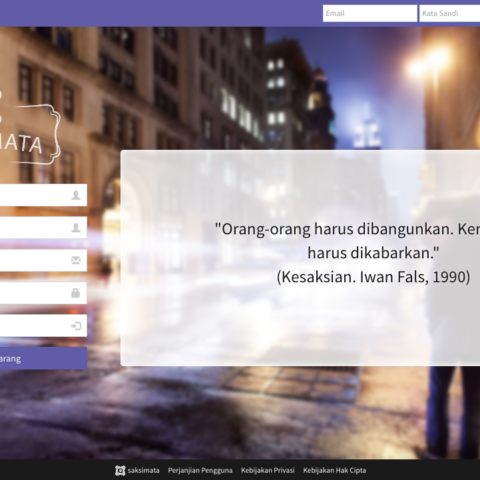Click the padlock icon in the signup form
This screenshot has width=480, height=480.
pos(76,293)
